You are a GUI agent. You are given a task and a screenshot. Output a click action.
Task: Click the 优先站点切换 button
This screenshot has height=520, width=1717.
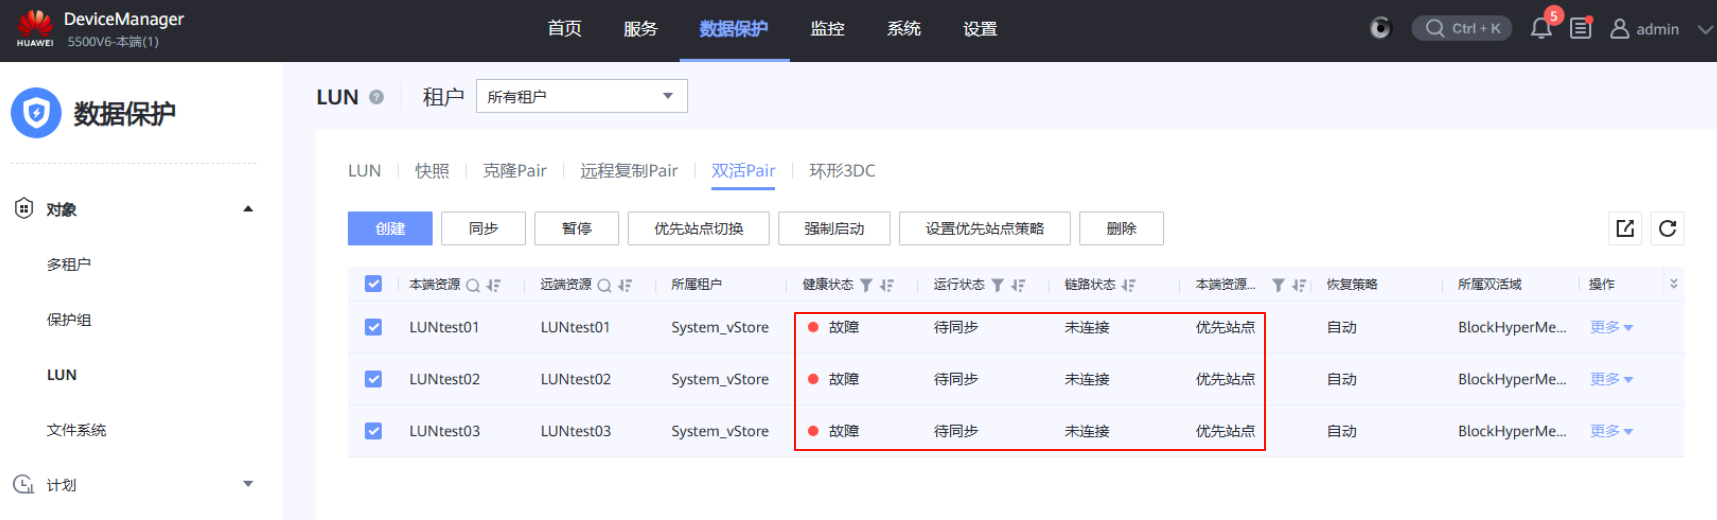[698, 228]
